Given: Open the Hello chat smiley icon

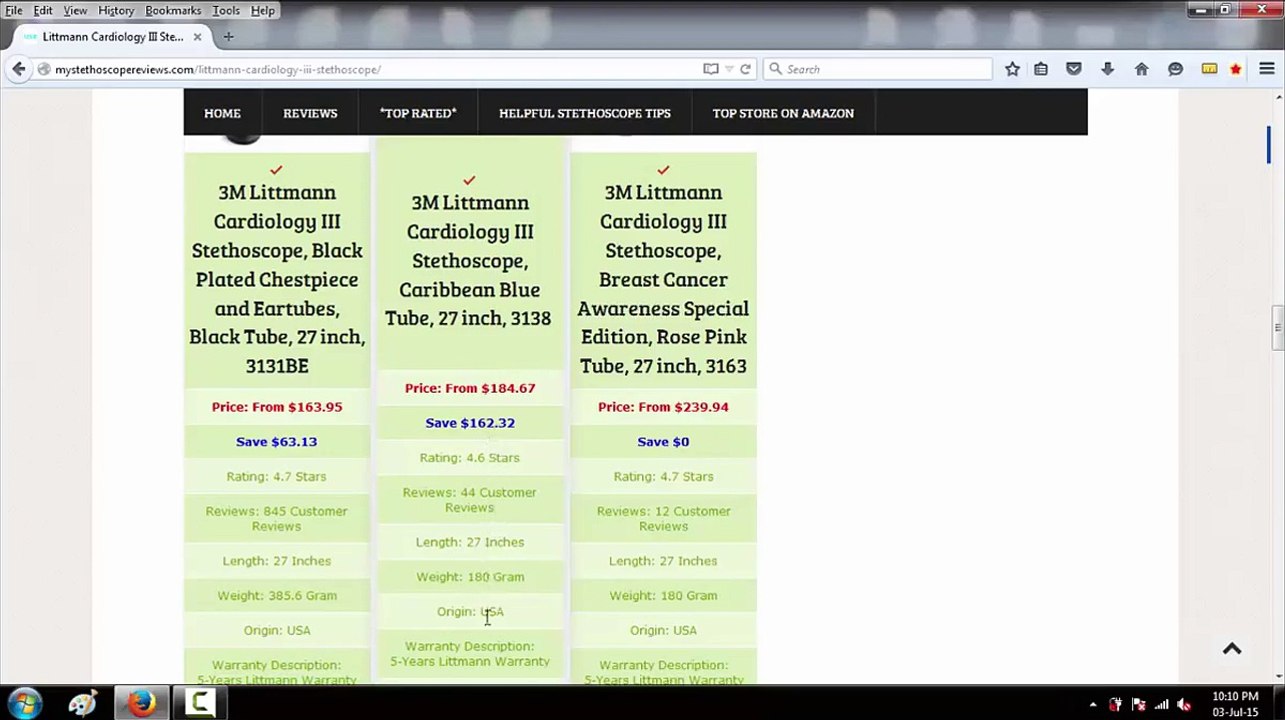Looking at the screenshot, I should coord(1175,69).
